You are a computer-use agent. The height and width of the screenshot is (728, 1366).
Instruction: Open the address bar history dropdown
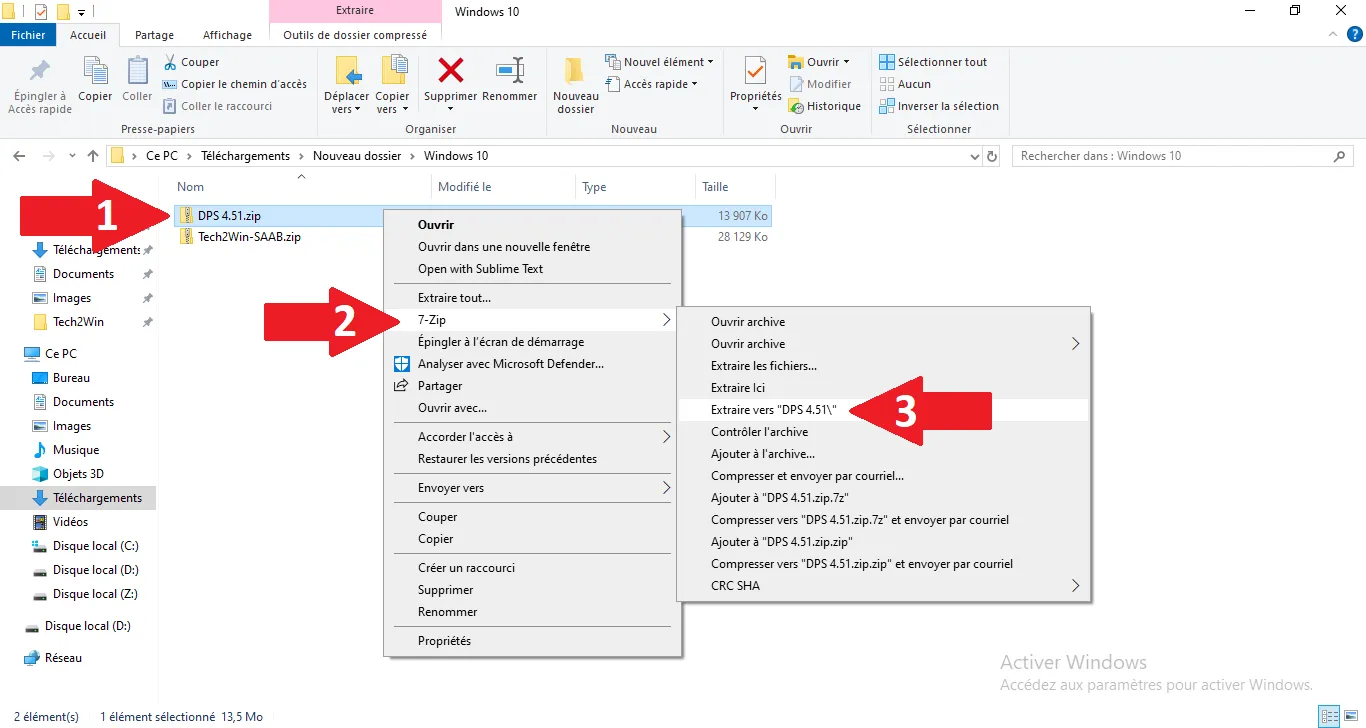click(976, 156)
